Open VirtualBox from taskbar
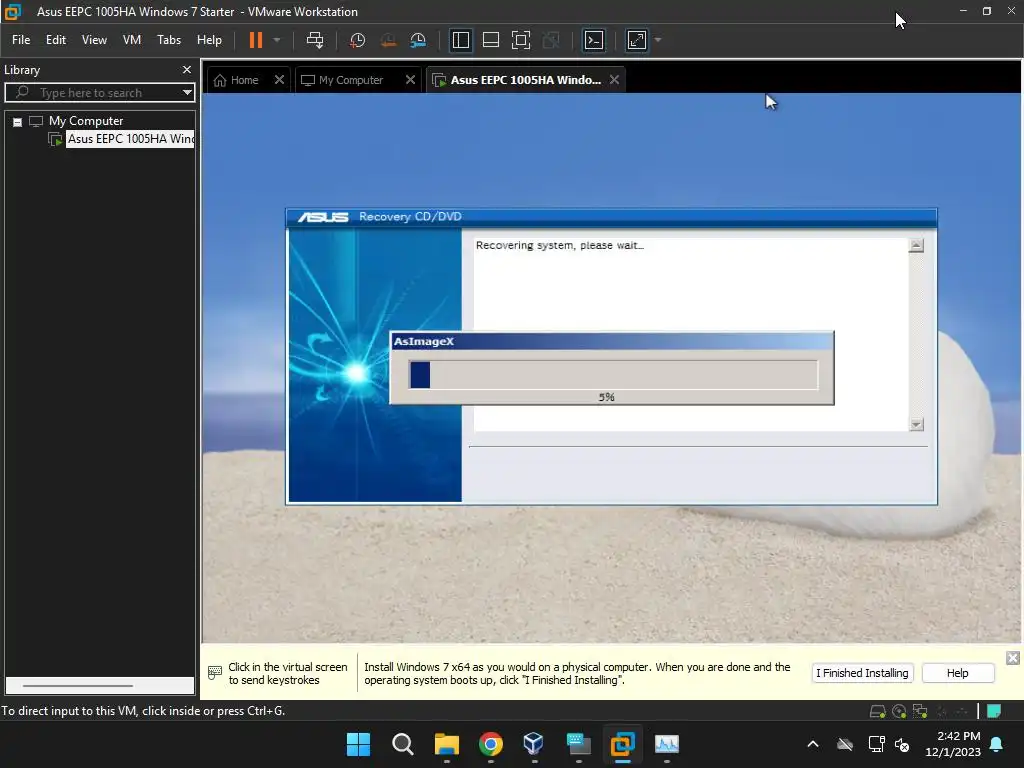The image size is (1024, 768). point(534,743)
